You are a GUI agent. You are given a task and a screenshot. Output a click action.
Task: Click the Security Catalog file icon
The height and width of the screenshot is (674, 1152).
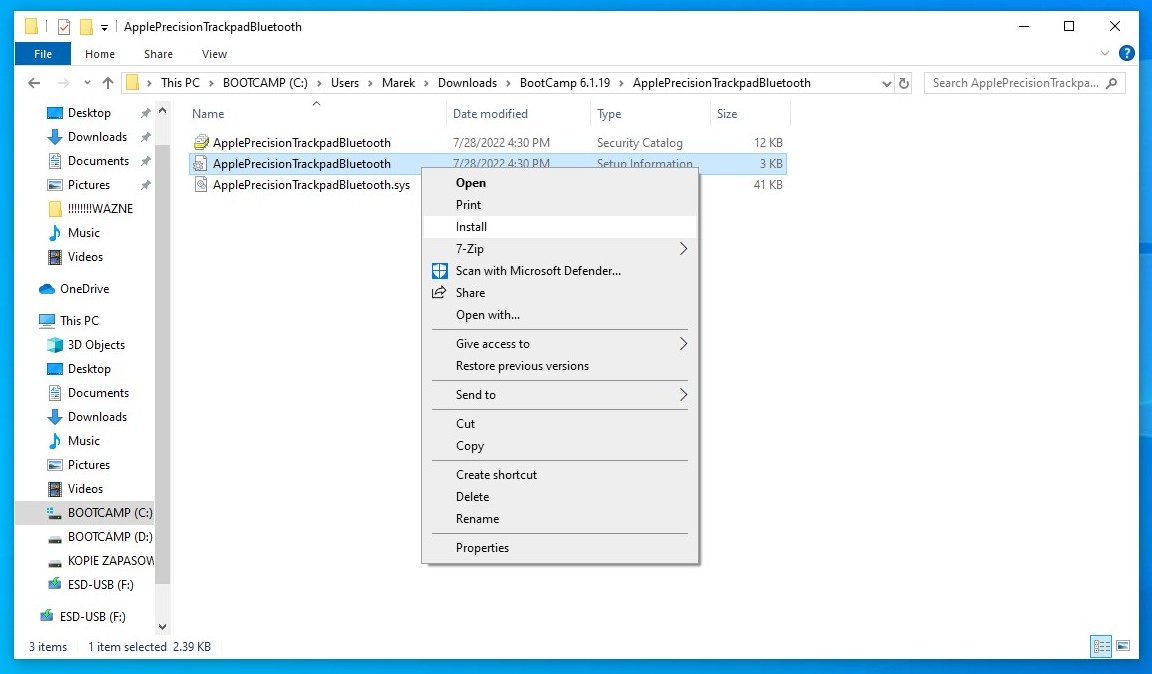click(201, 143)
